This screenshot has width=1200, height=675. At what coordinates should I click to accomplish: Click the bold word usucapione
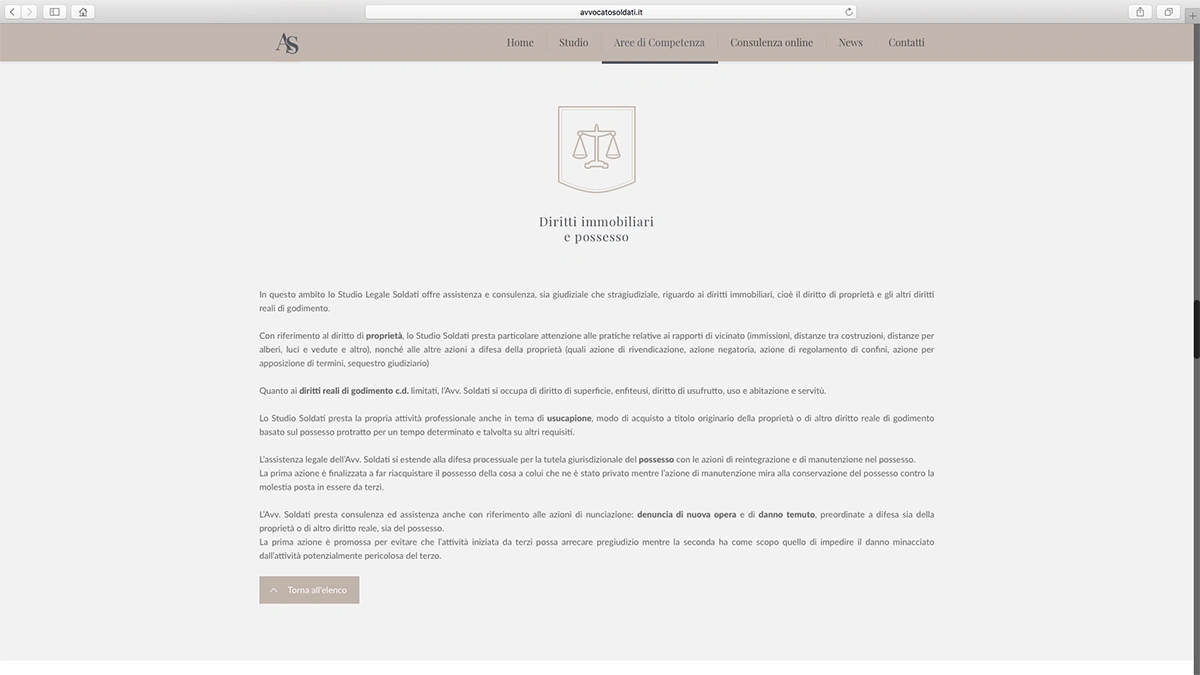tap(569, 418)
